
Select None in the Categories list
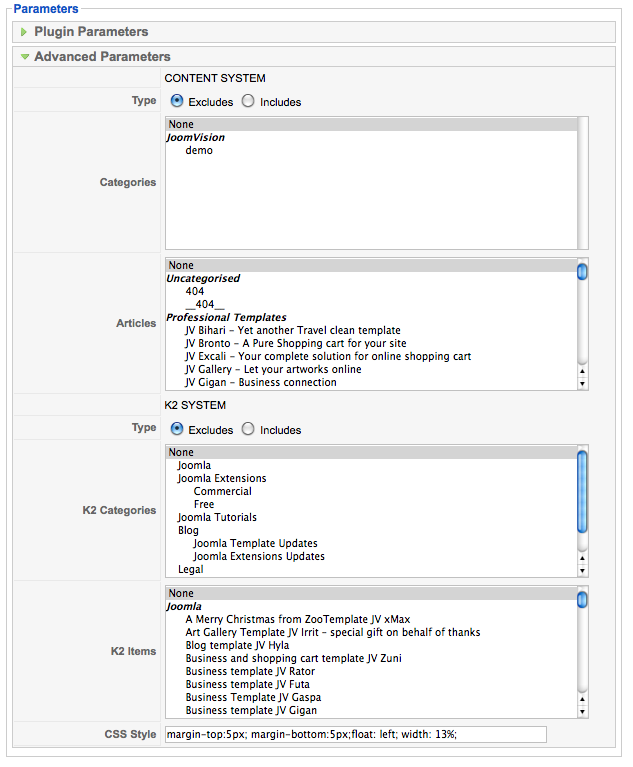[371, 124]
